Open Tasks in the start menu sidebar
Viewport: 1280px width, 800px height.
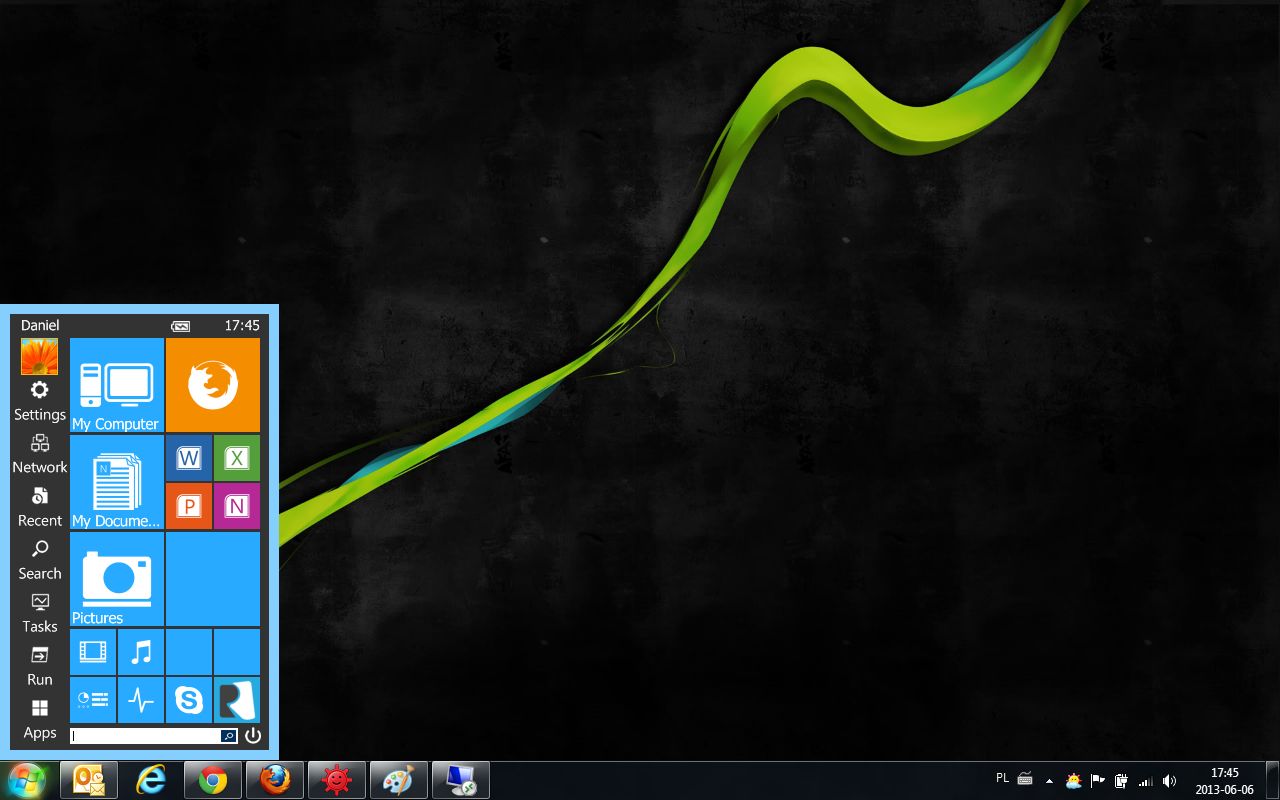(x=40, y=613)
